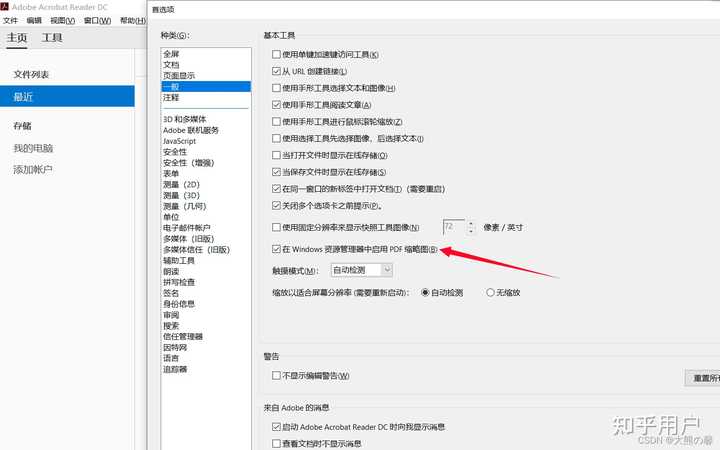The width and height of the screenshot is (720, 450).
Task: Enable 不显示编辑警告 checkbox
Action: [276, 376]
